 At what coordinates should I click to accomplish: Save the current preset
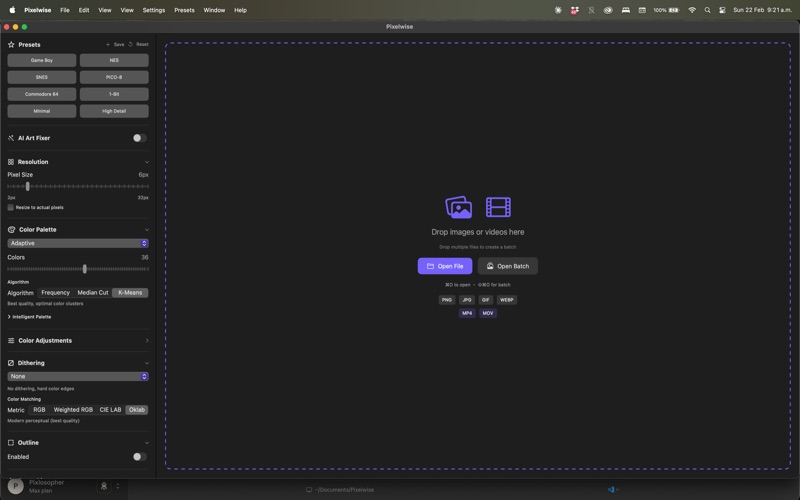click(x=115, y=44)
